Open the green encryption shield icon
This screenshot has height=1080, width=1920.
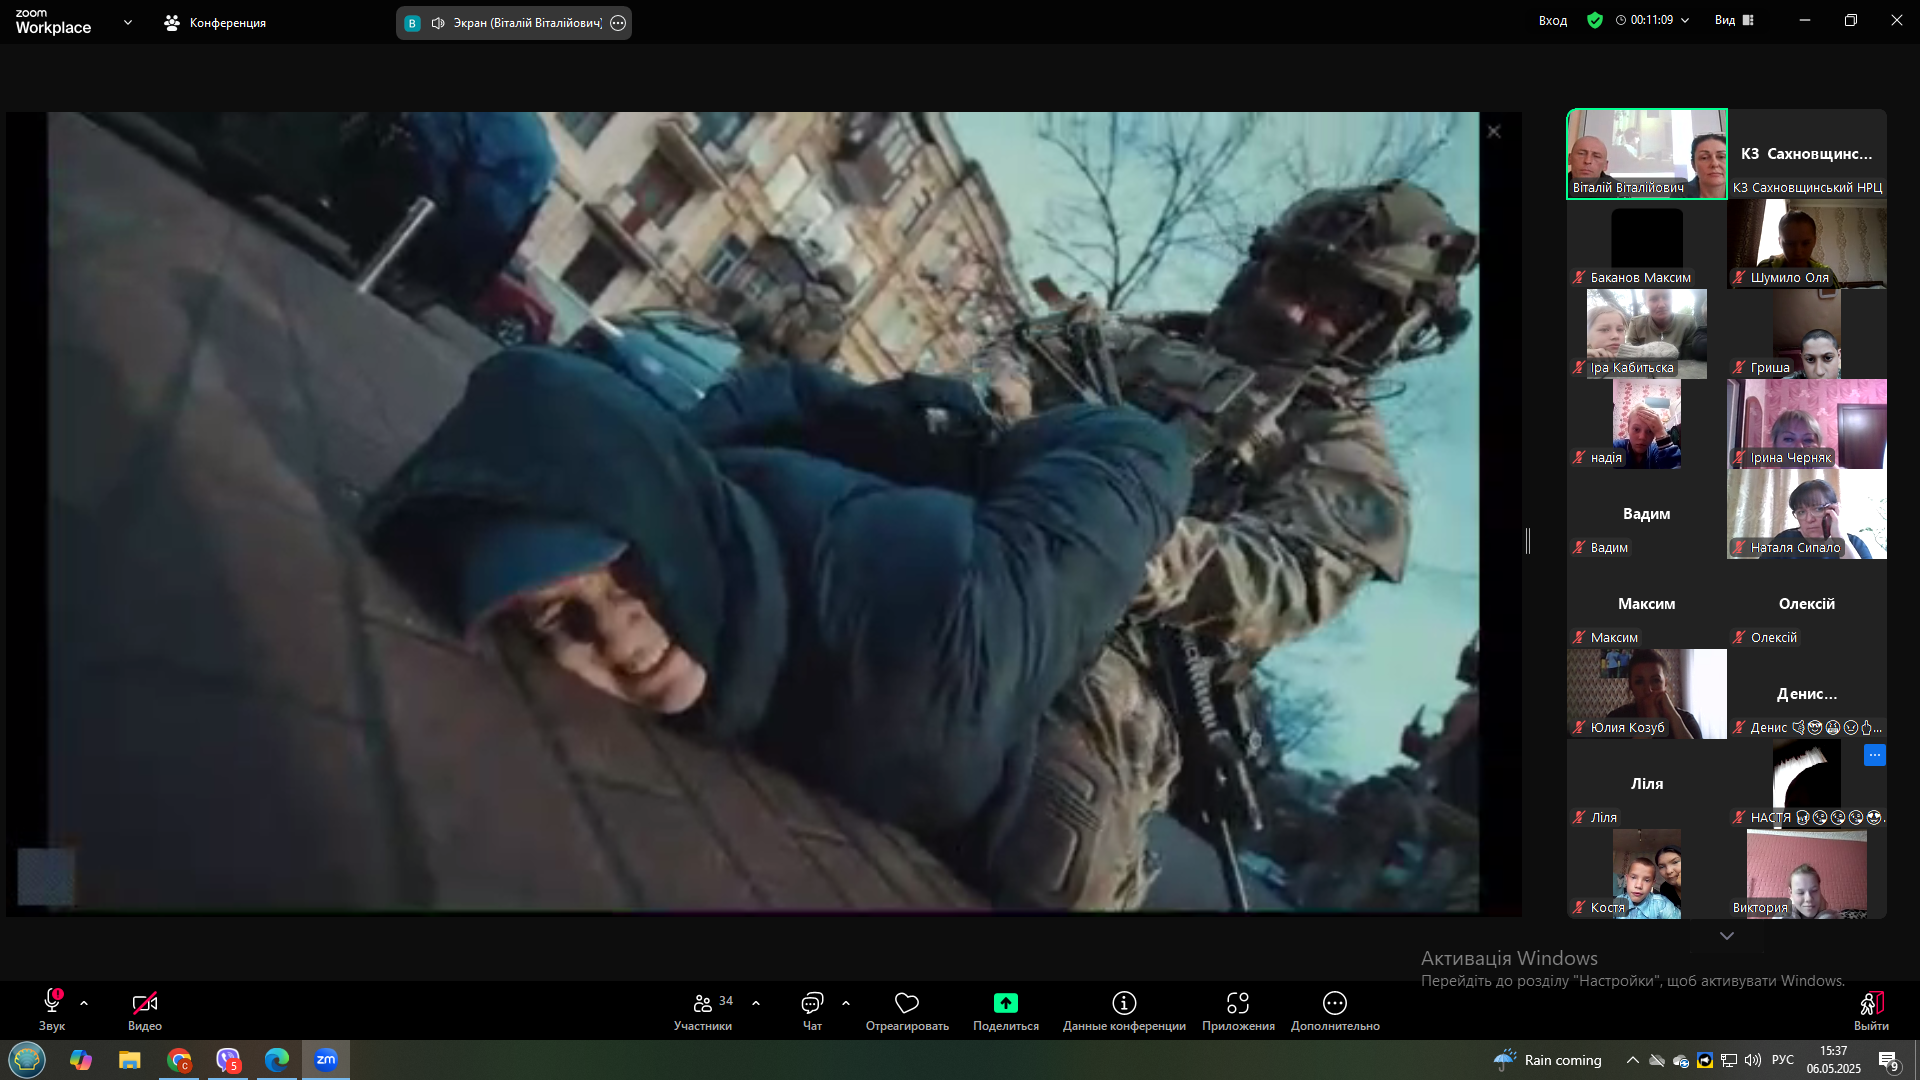[1595, 20]
